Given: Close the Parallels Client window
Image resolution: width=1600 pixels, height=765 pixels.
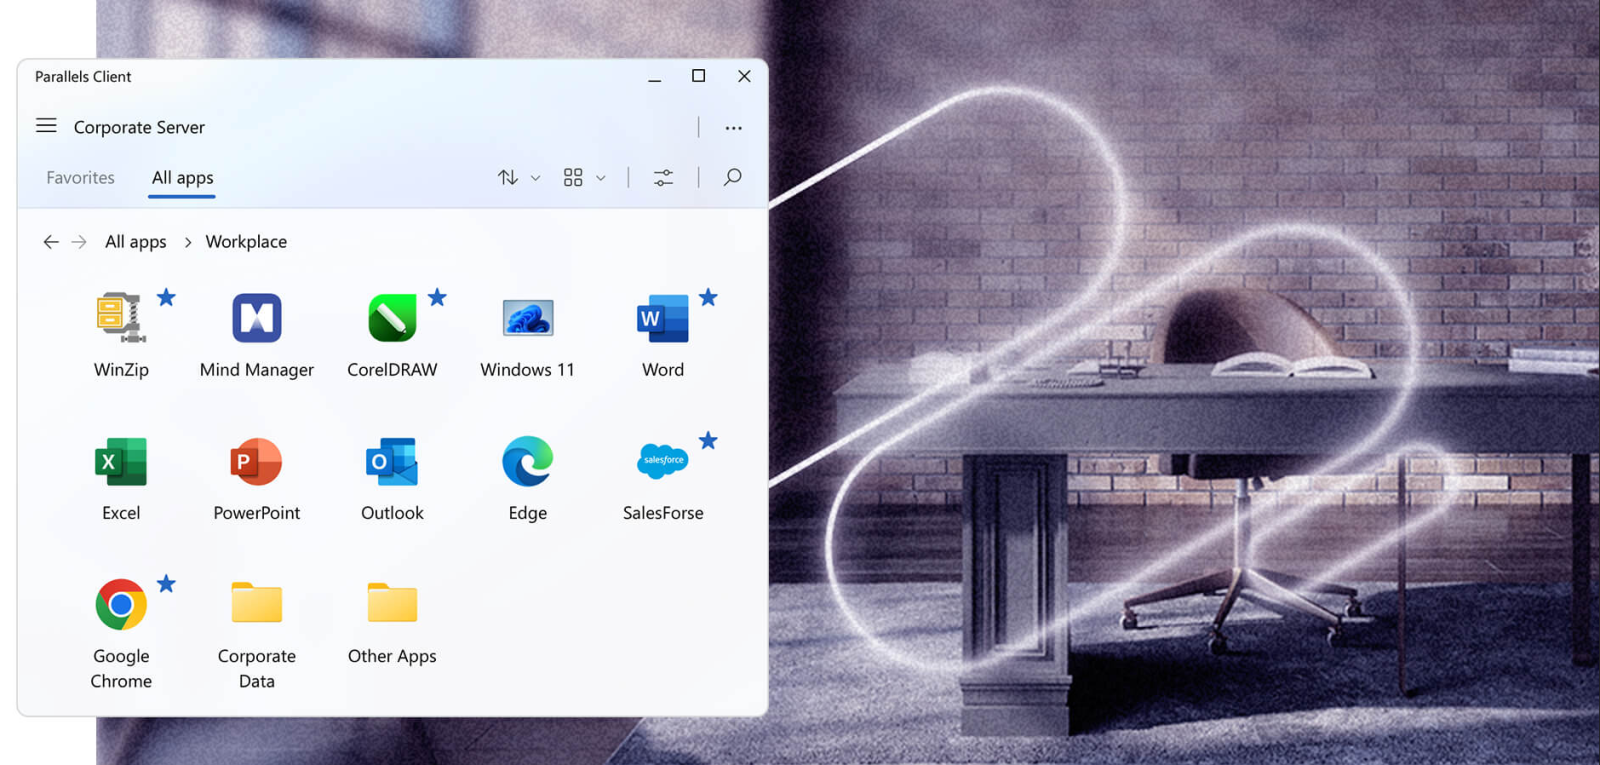Looking at the screenshot, I should click(744, 76).
